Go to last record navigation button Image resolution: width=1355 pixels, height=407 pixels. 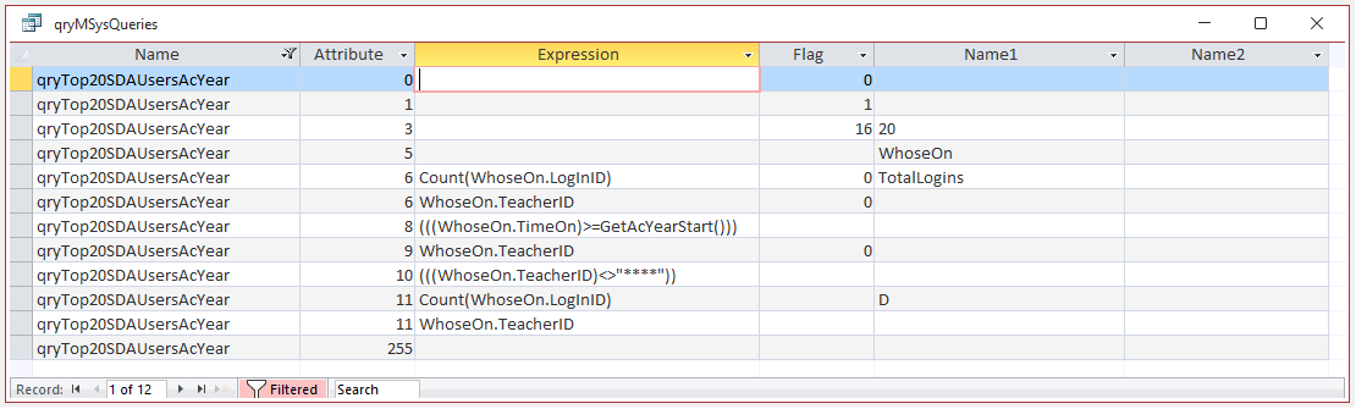click(201, 389)
